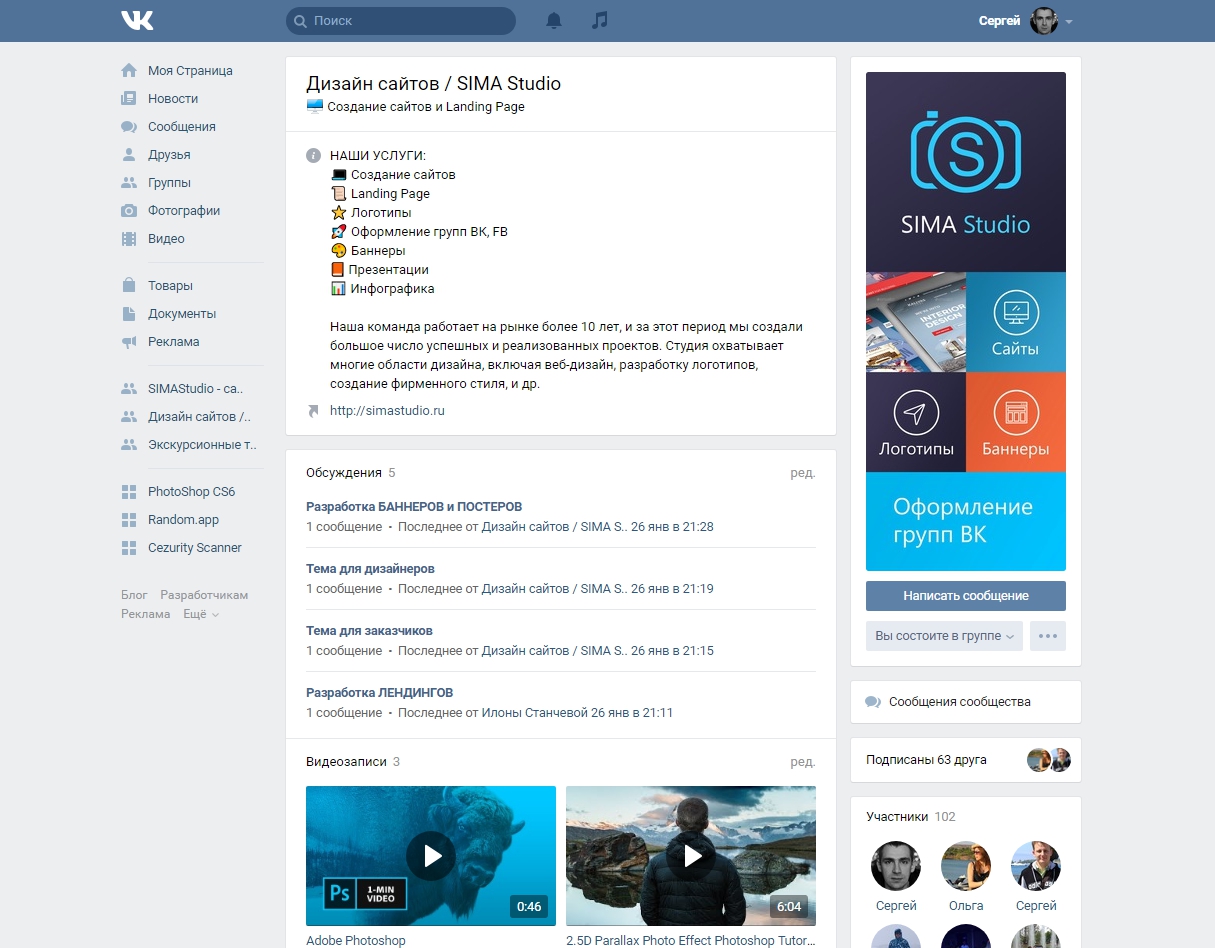Expand the Вы состоите в группе dropdown
This screenshot has height=948, width=1215.
coord(944,636)
